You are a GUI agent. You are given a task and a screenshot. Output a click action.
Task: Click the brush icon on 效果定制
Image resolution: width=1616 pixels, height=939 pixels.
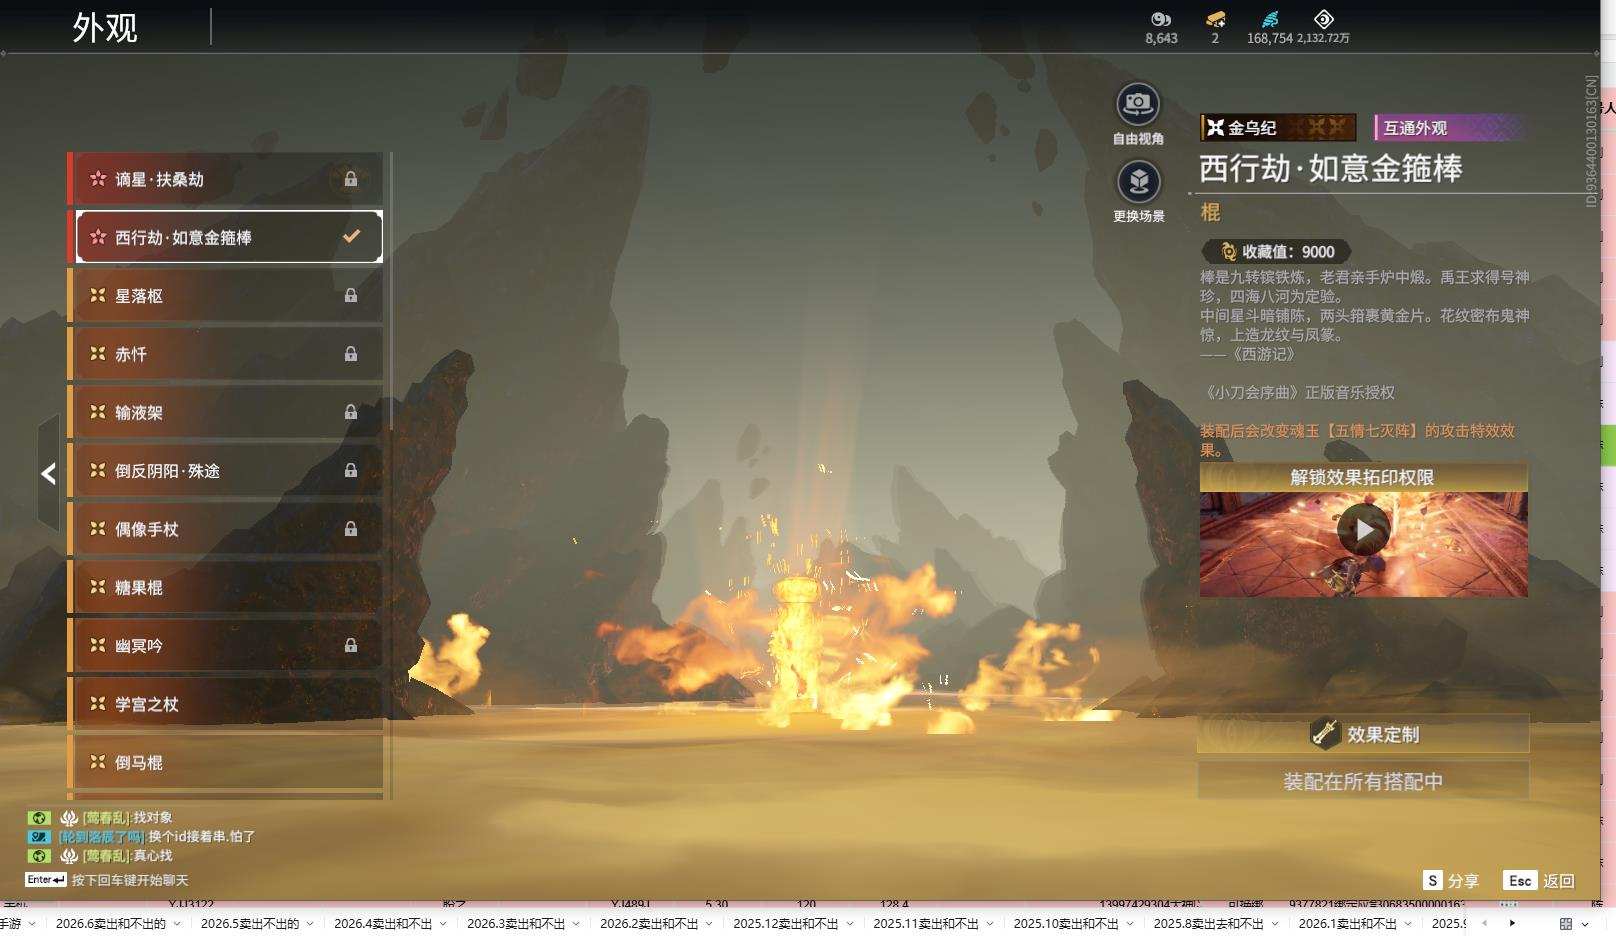tap(1325, 734)
